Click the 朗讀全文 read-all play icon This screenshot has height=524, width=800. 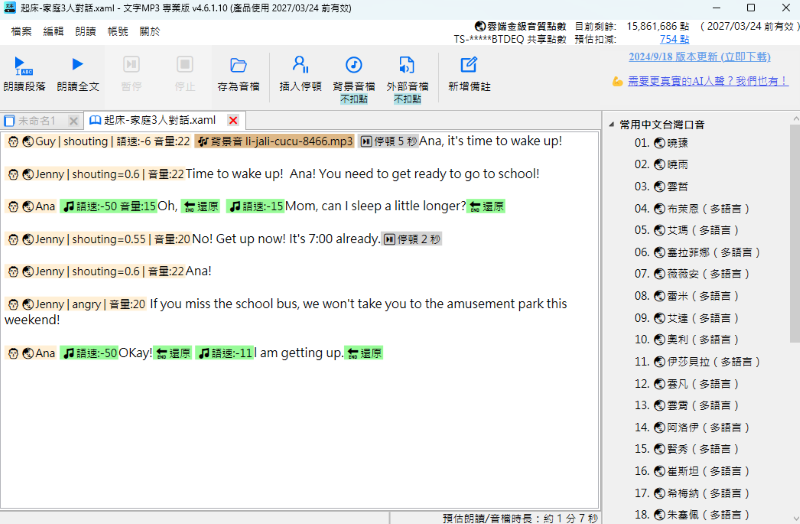pos(77,66)
